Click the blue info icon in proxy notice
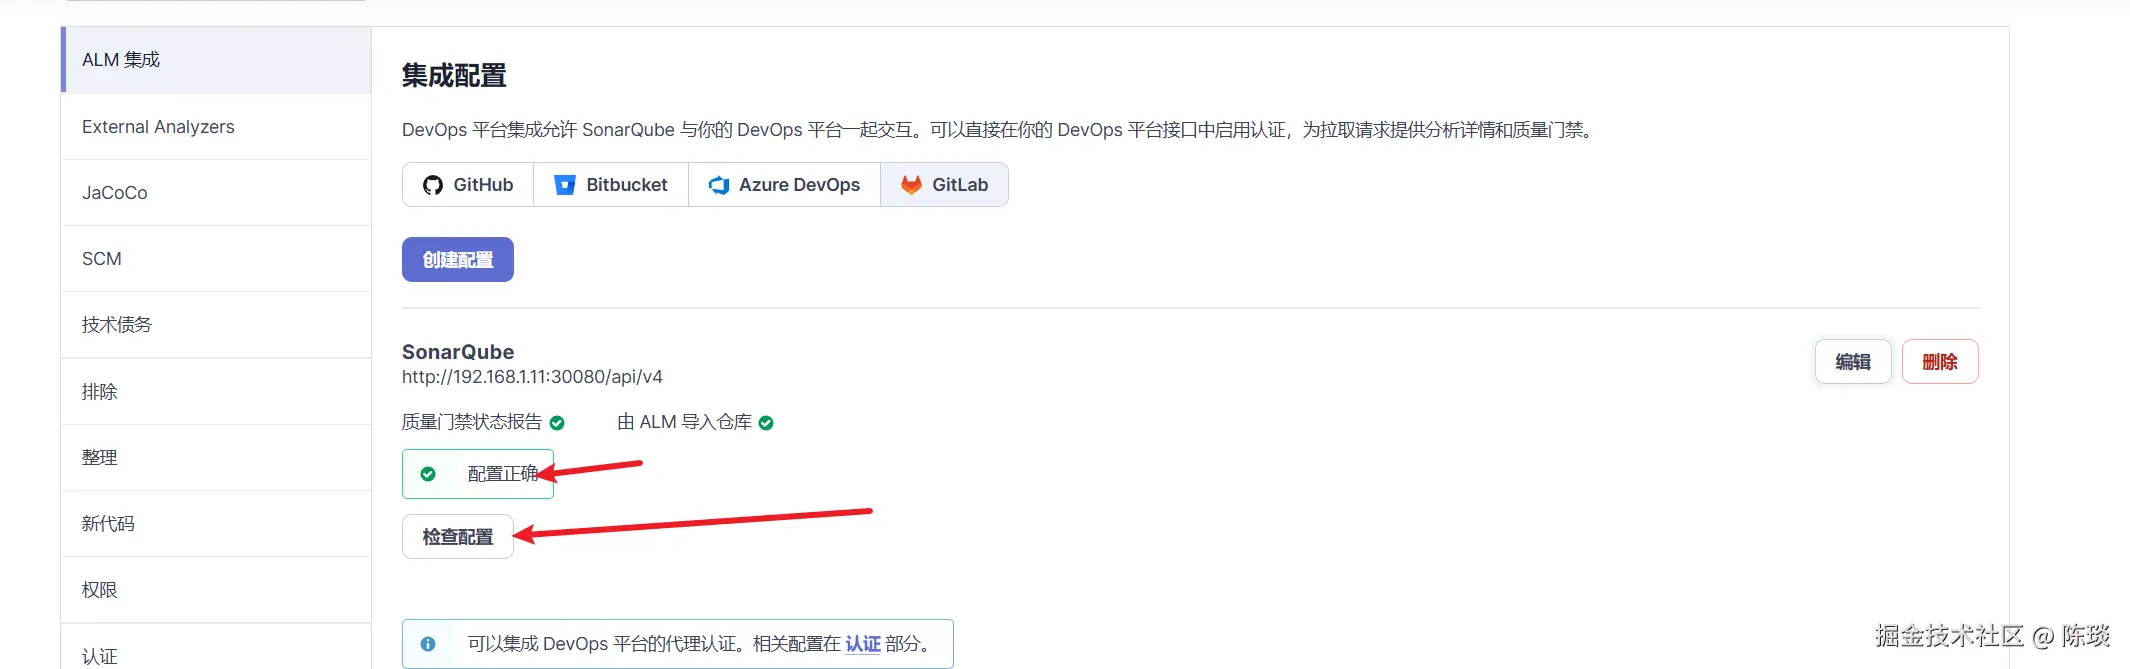The width and height of the screenshot is (2130, 669). click(428, 644)
